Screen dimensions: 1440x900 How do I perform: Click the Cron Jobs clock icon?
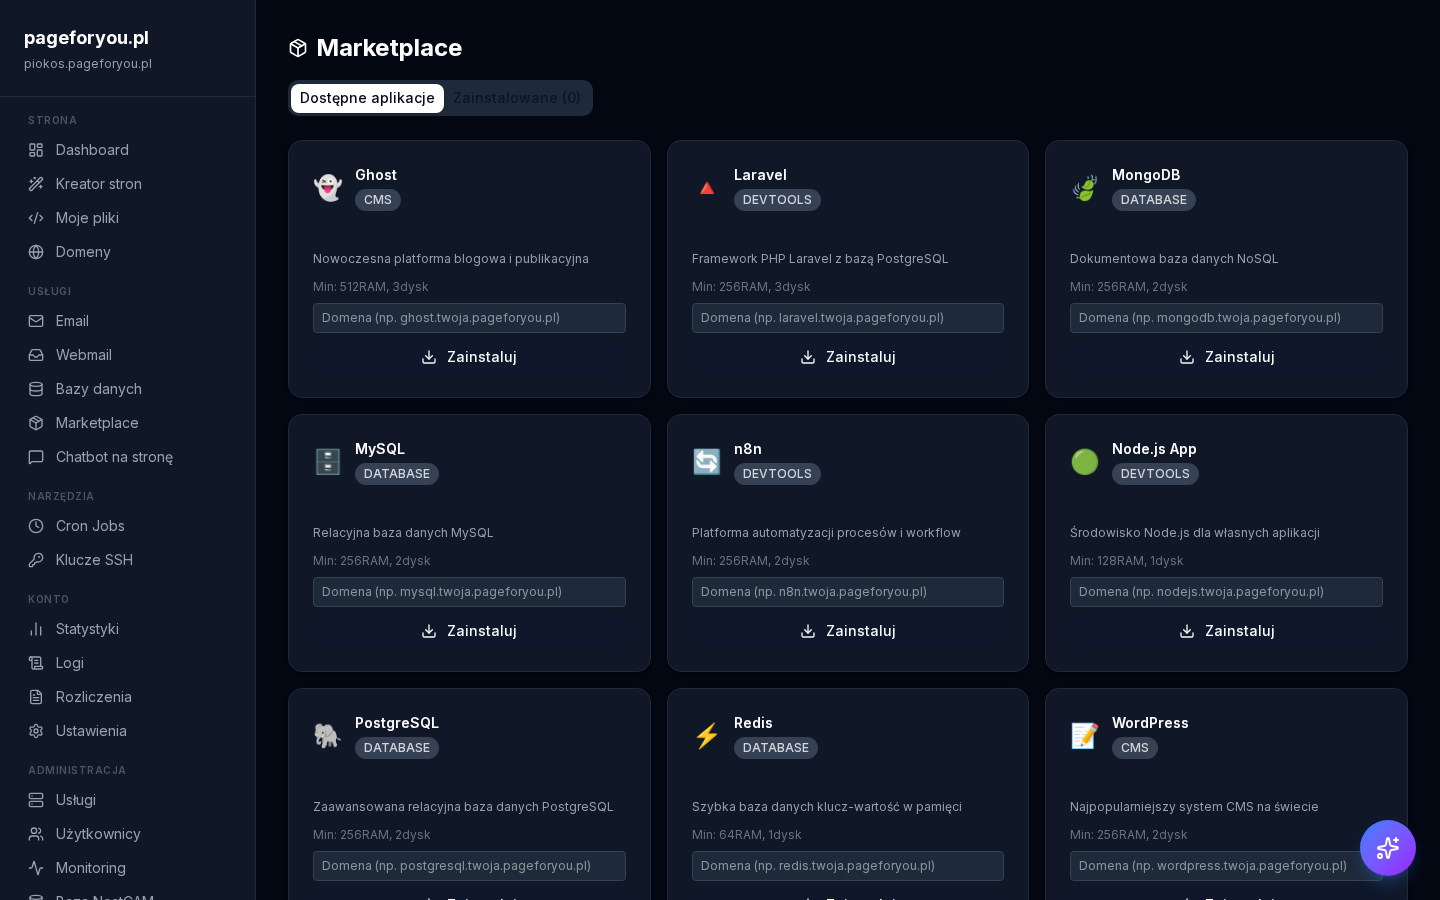36,526
